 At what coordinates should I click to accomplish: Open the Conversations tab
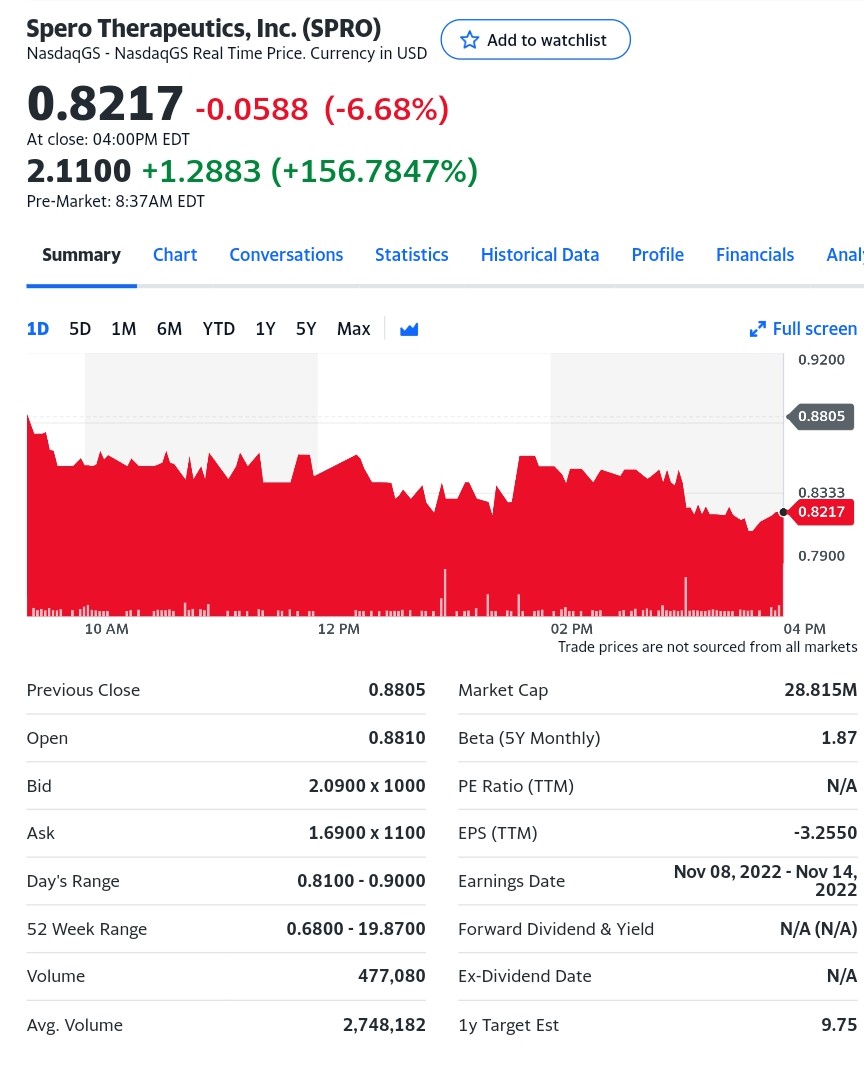[286, 255]
